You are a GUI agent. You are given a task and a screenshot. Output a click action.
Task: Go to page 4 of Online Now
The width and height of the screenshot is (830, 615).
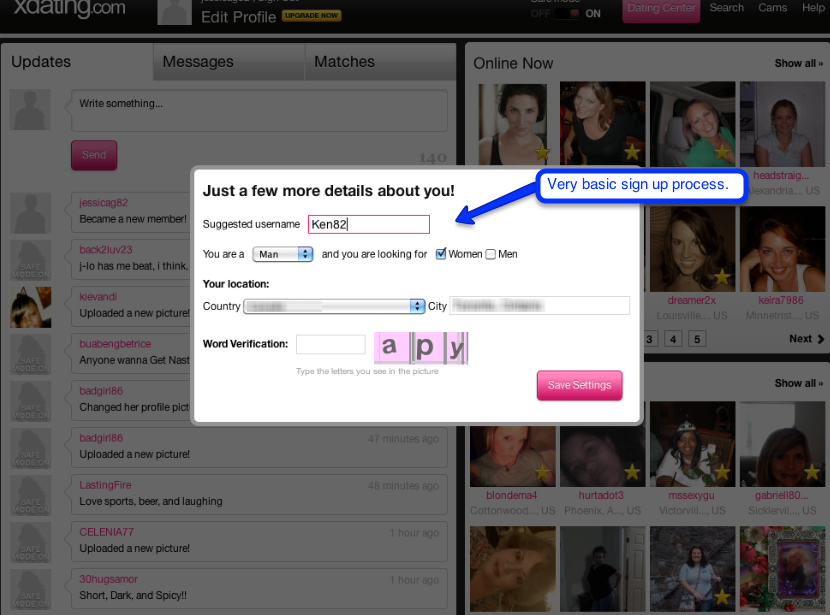(x=673, y=339)
